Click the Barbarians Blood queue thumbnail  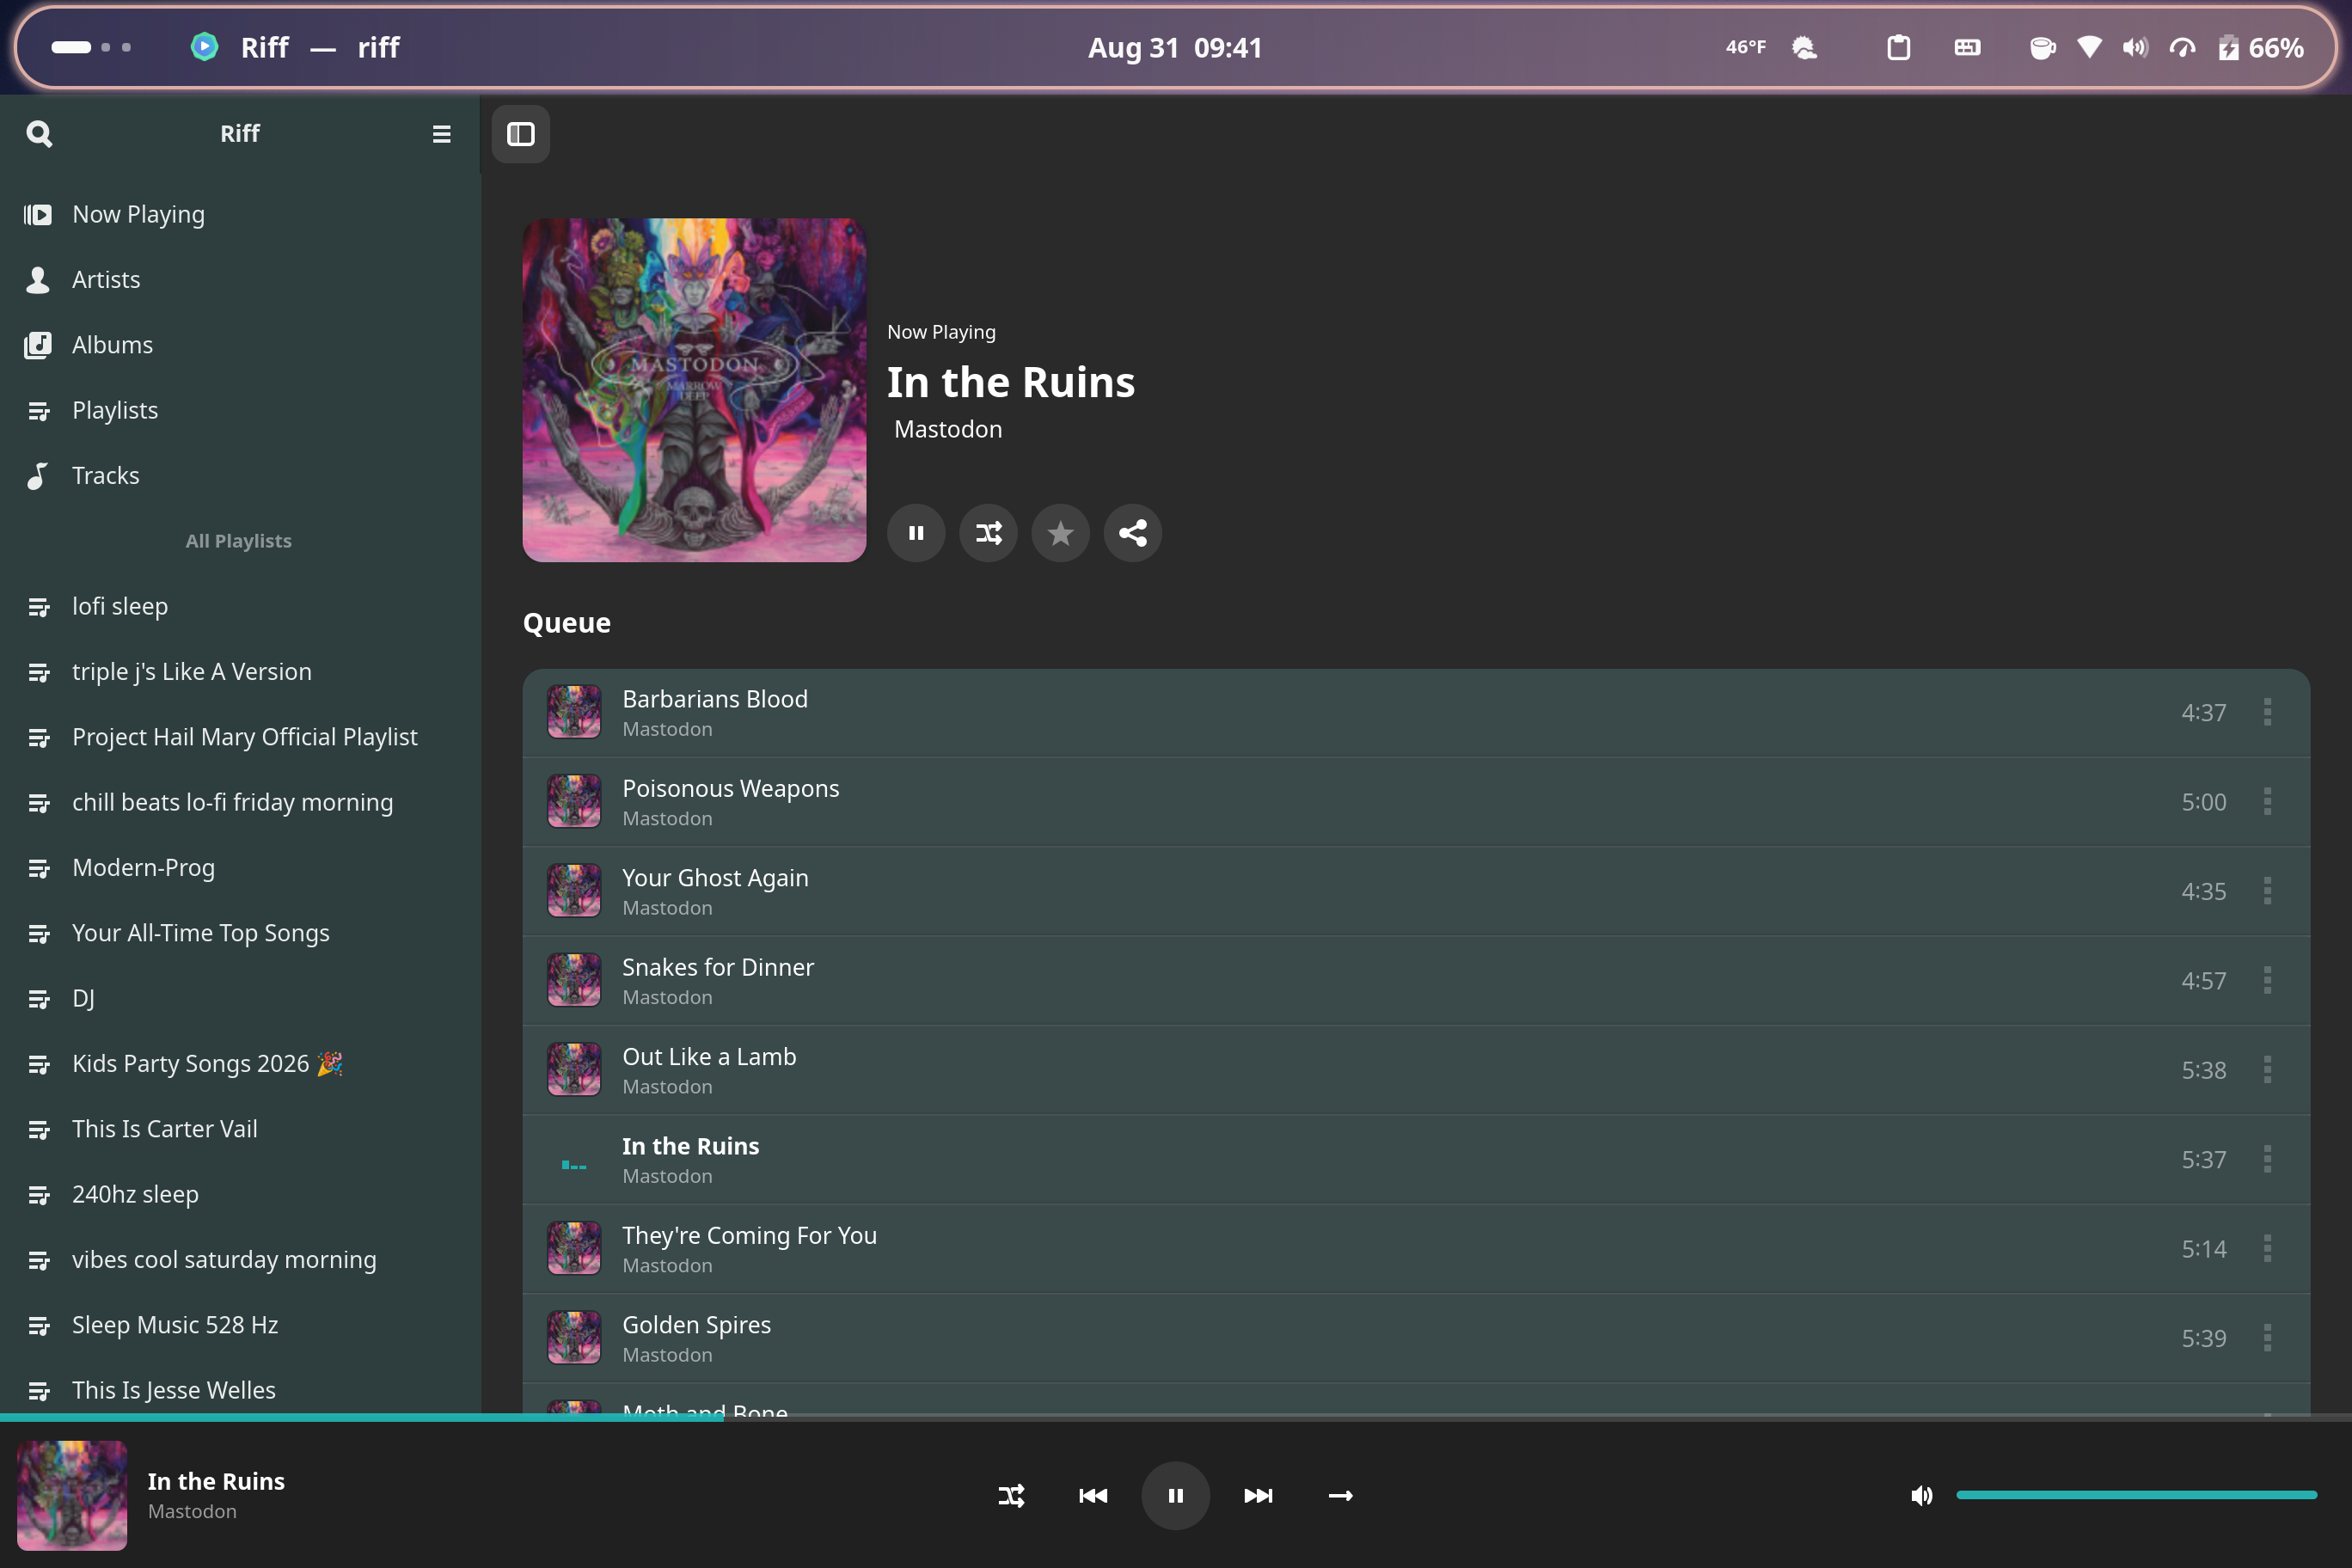click(574, 712)
